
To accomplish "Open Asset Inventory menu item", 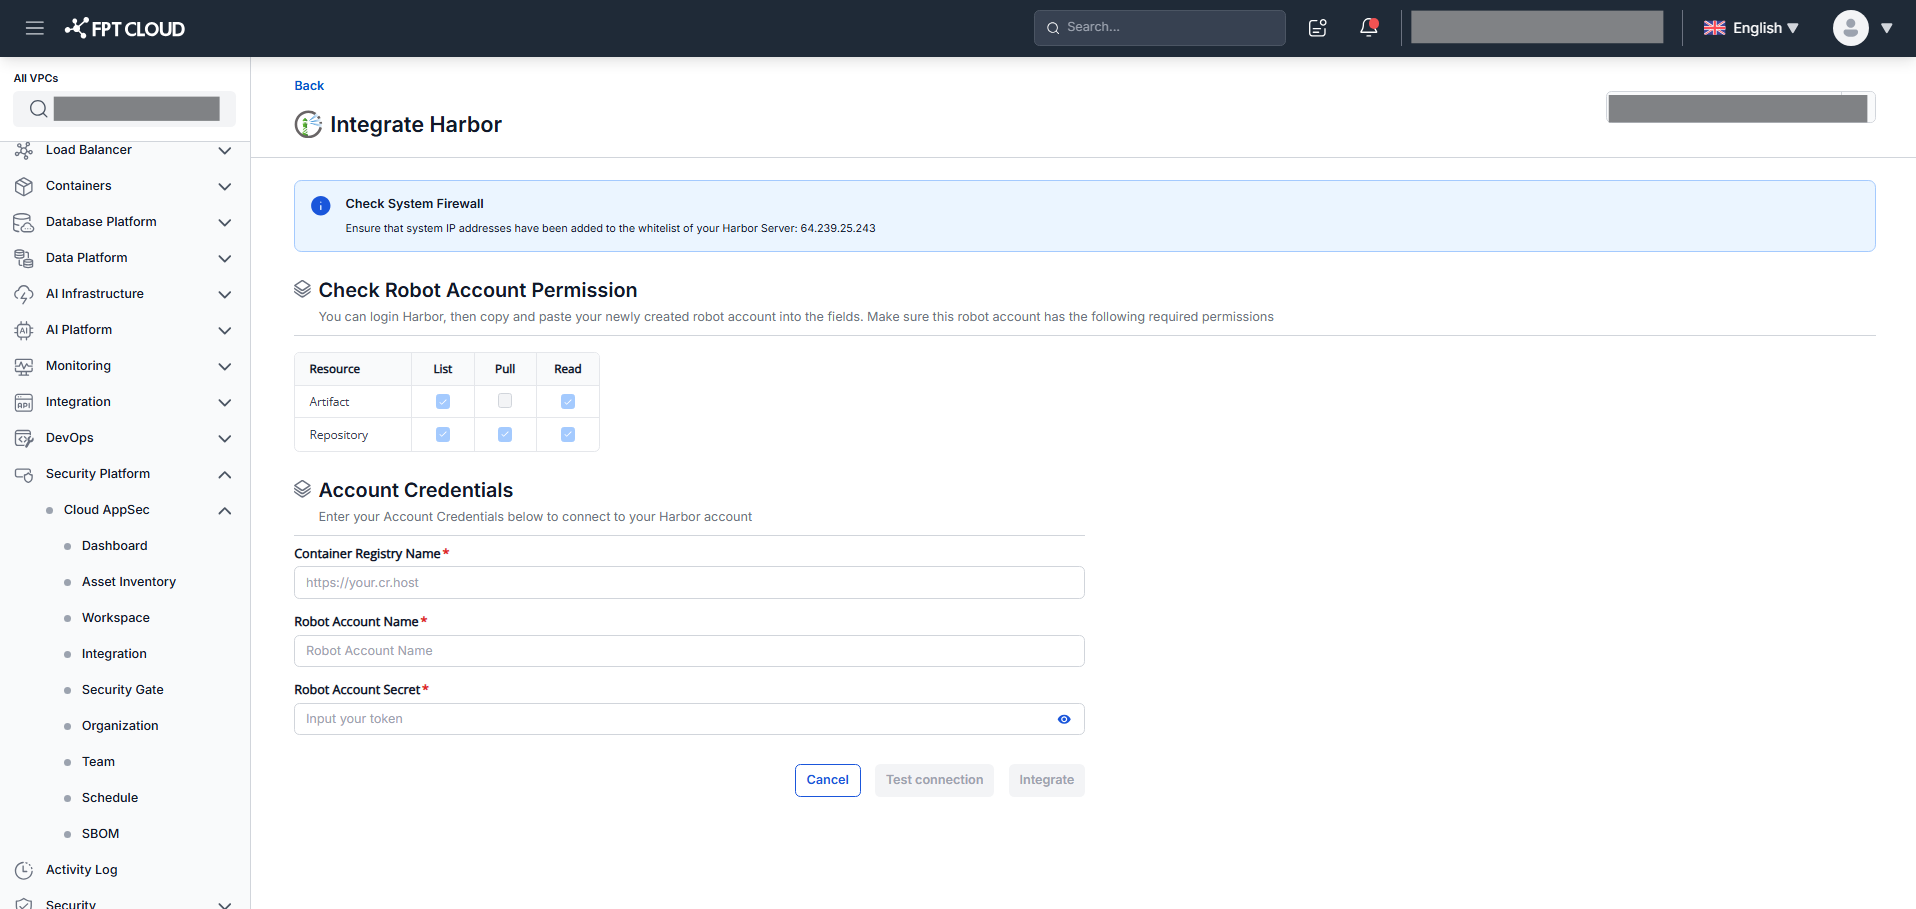I will pos(129,582).
